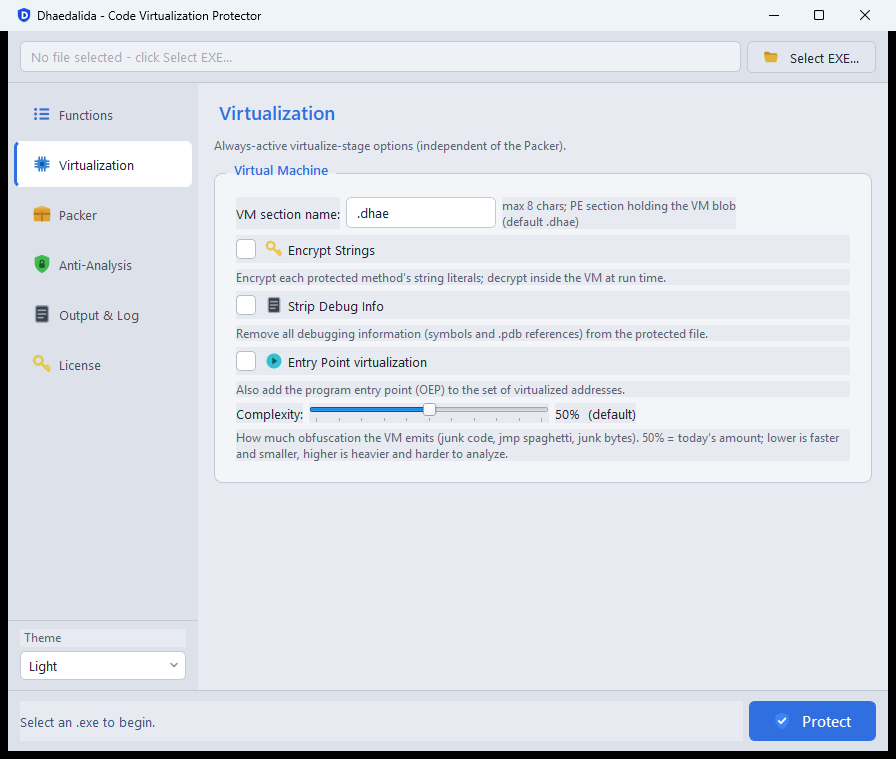Click the key icon beside Encrypt Strings
Image resolution: width=896 pixels, height=759 pixels.
pos(274,249)
